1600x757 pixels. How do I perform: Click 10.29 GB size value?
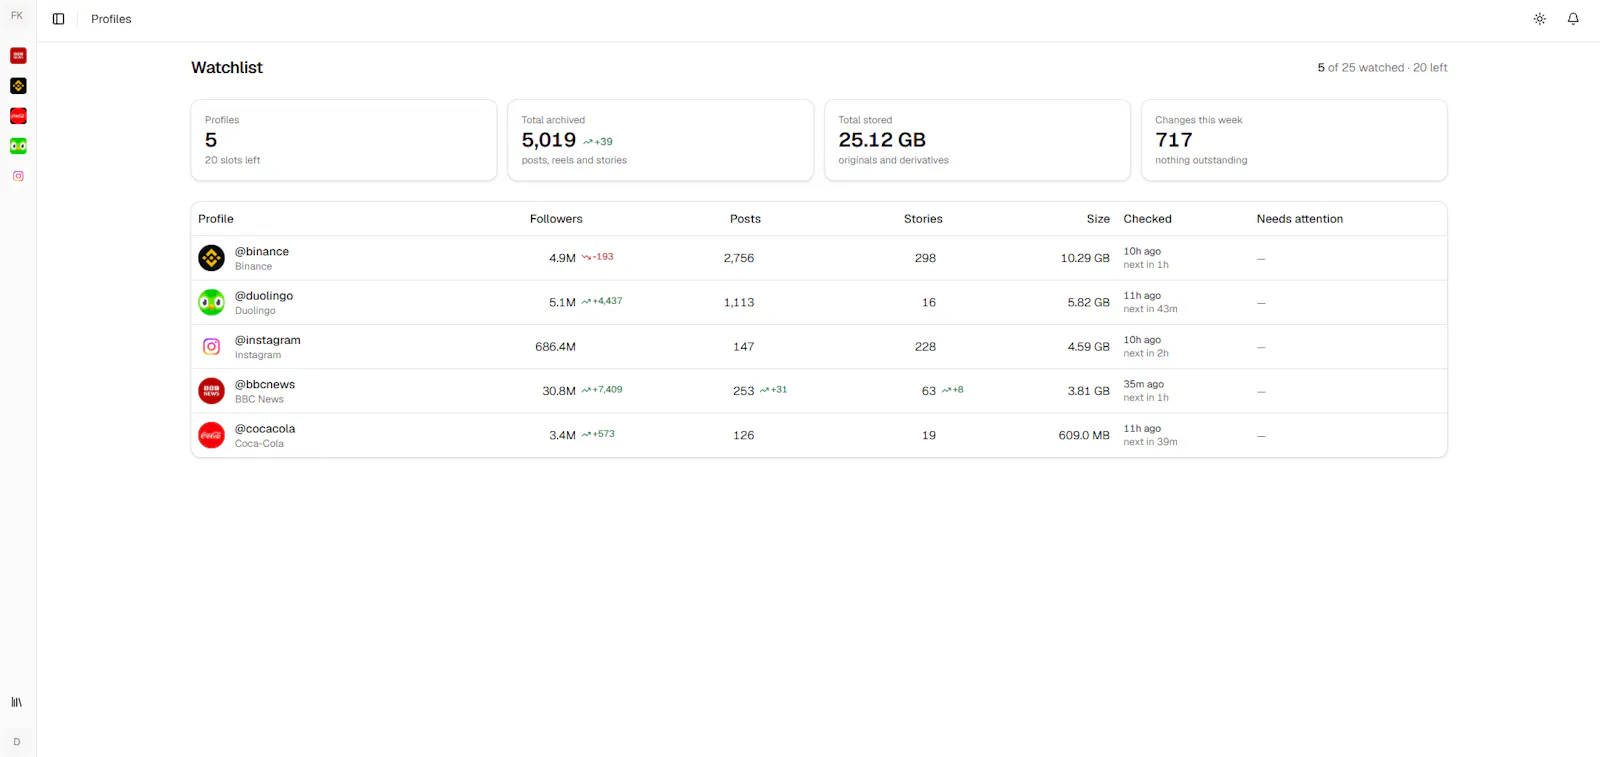point(1085,258)
